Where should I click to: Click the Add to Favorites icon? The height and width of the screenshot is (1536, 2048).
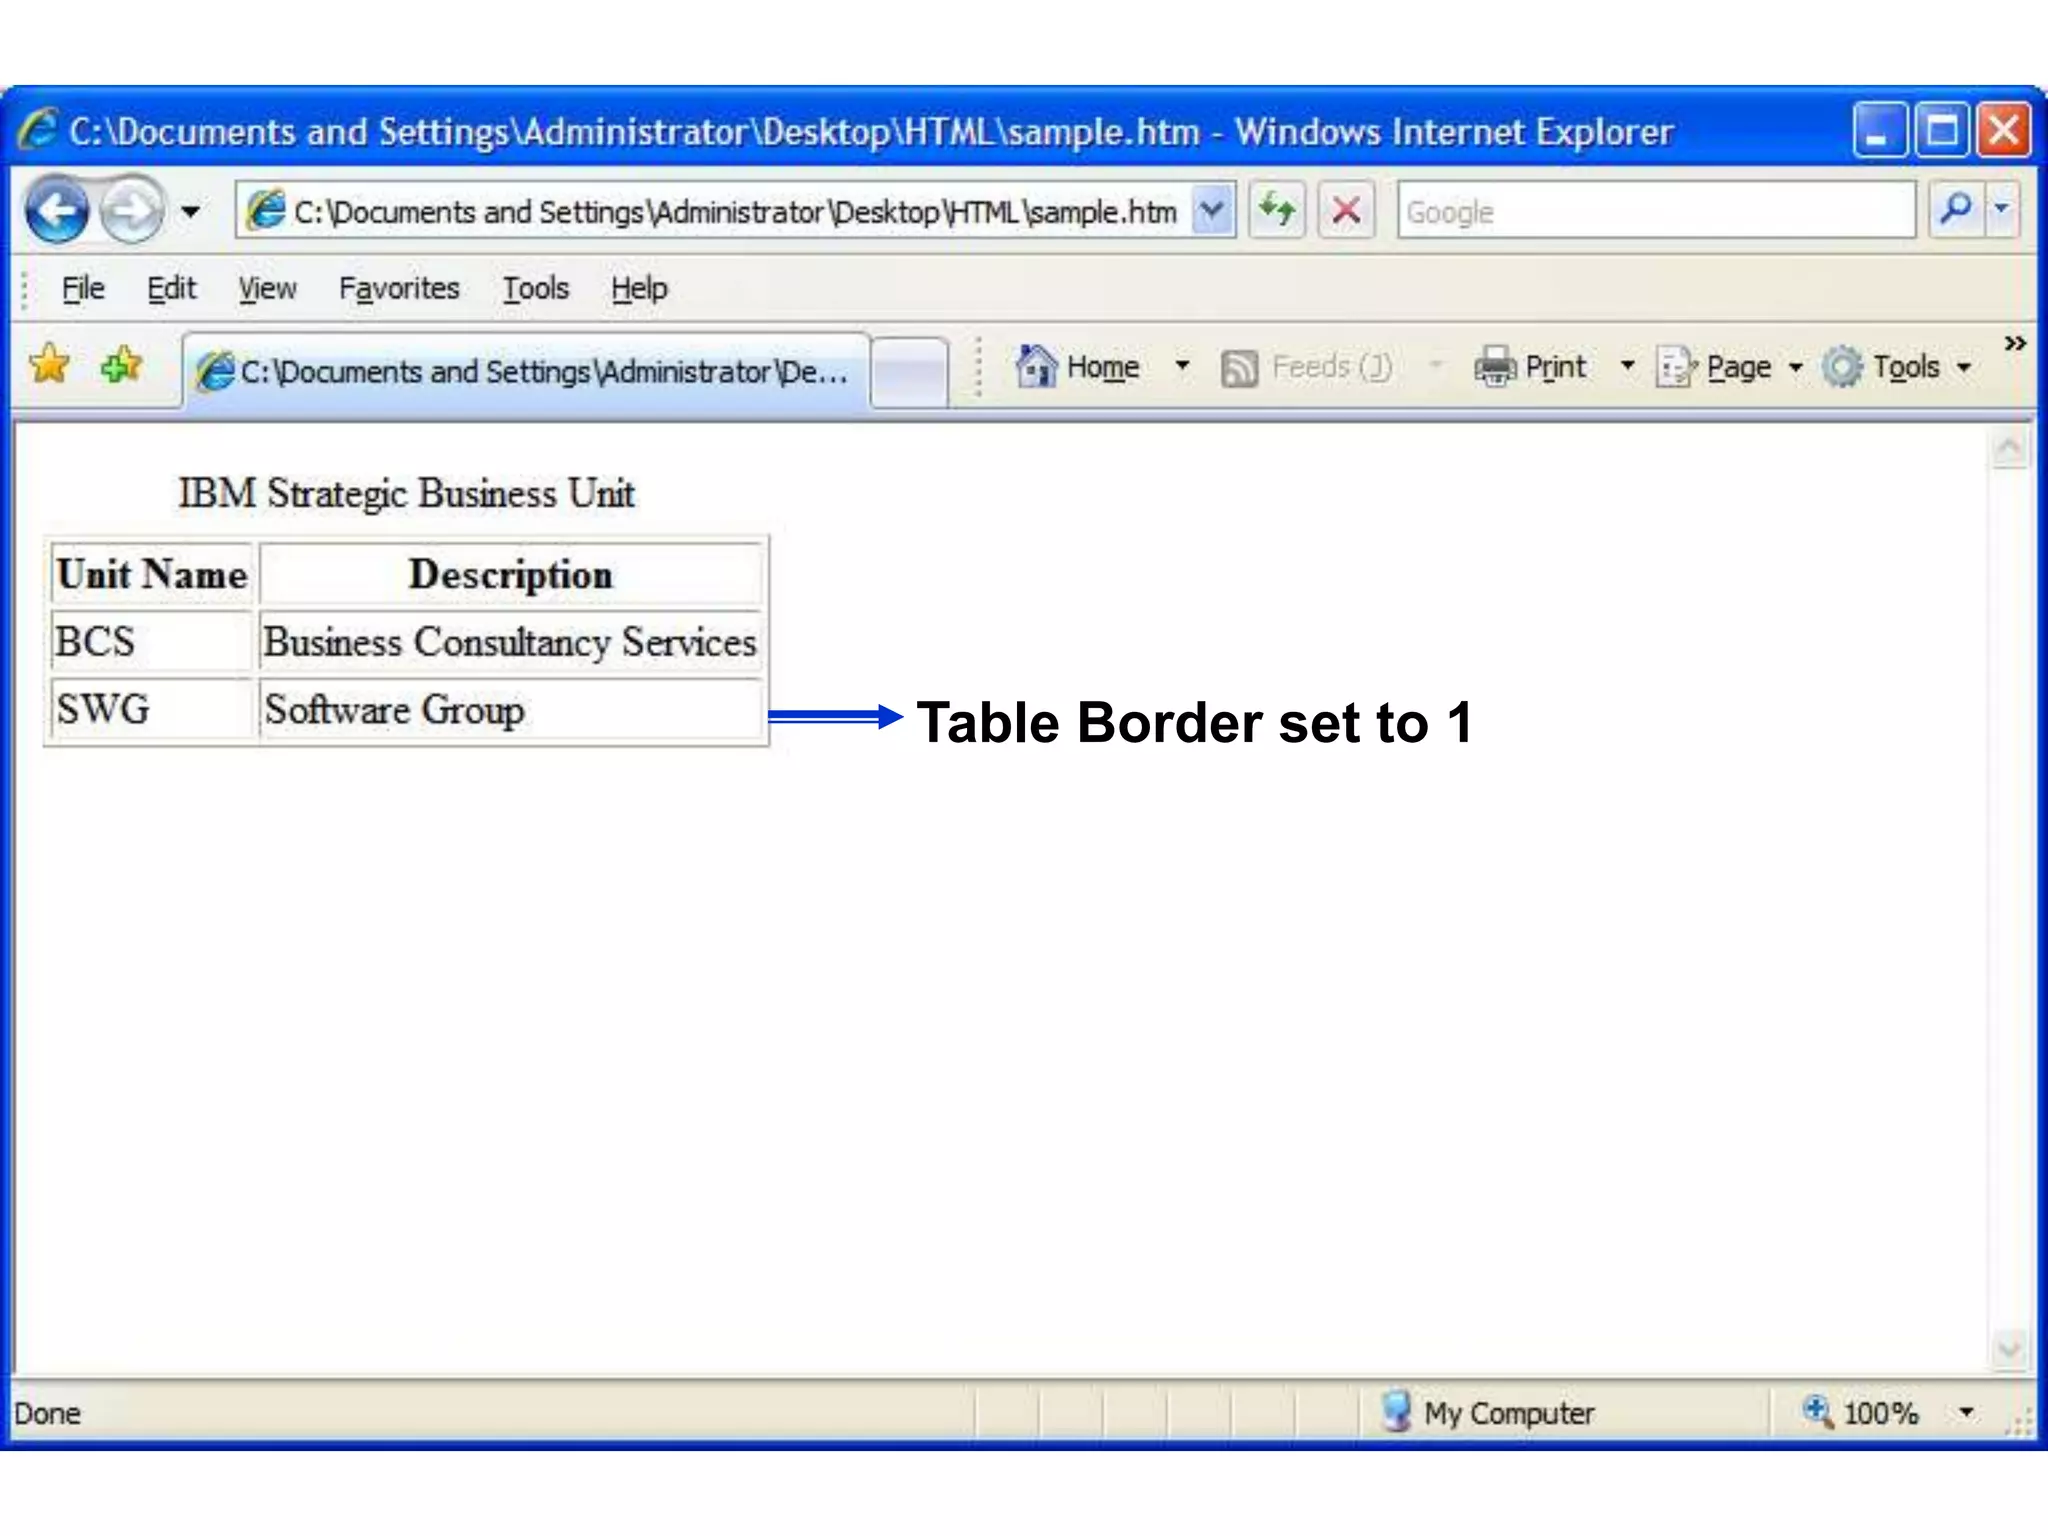(122, 365)
